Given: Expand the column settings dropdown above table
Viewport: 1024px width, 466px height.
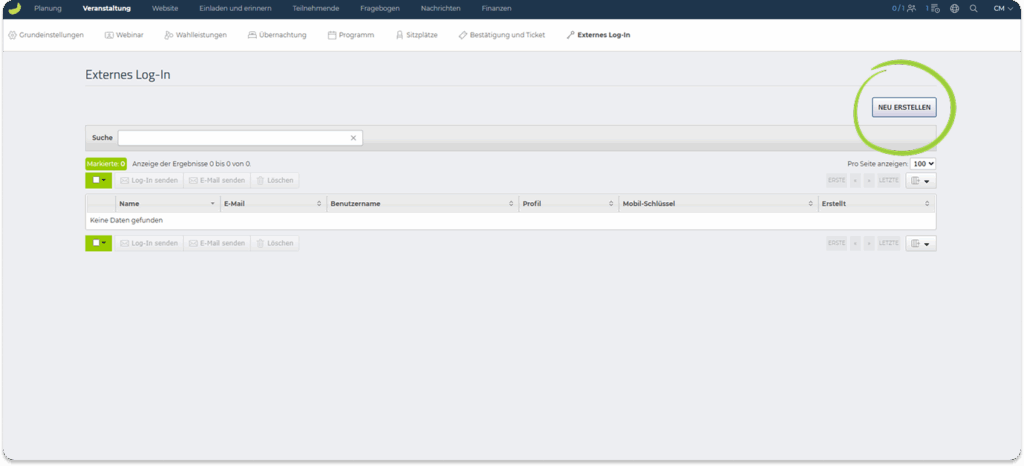Looking at the screenshot, I should point(921,181).
